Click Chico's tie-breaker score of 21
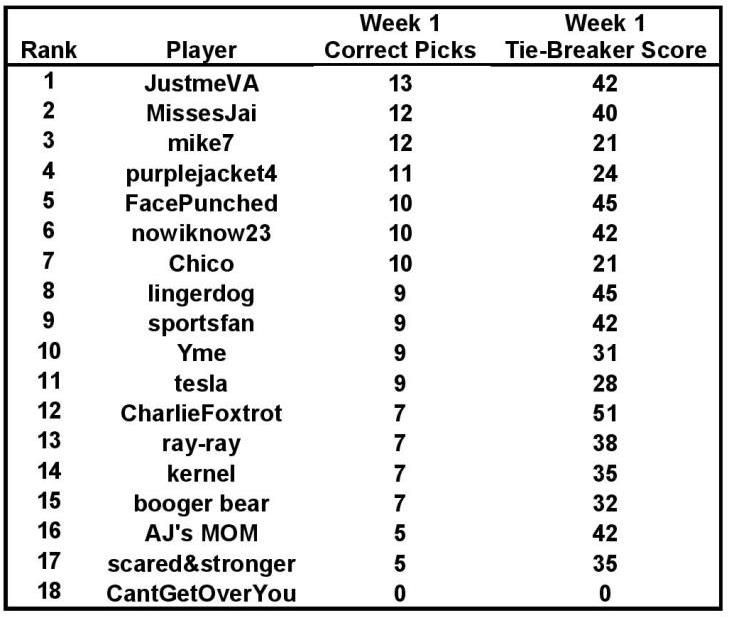This screenshot has height=619, width=729. (x=605, y=264)
